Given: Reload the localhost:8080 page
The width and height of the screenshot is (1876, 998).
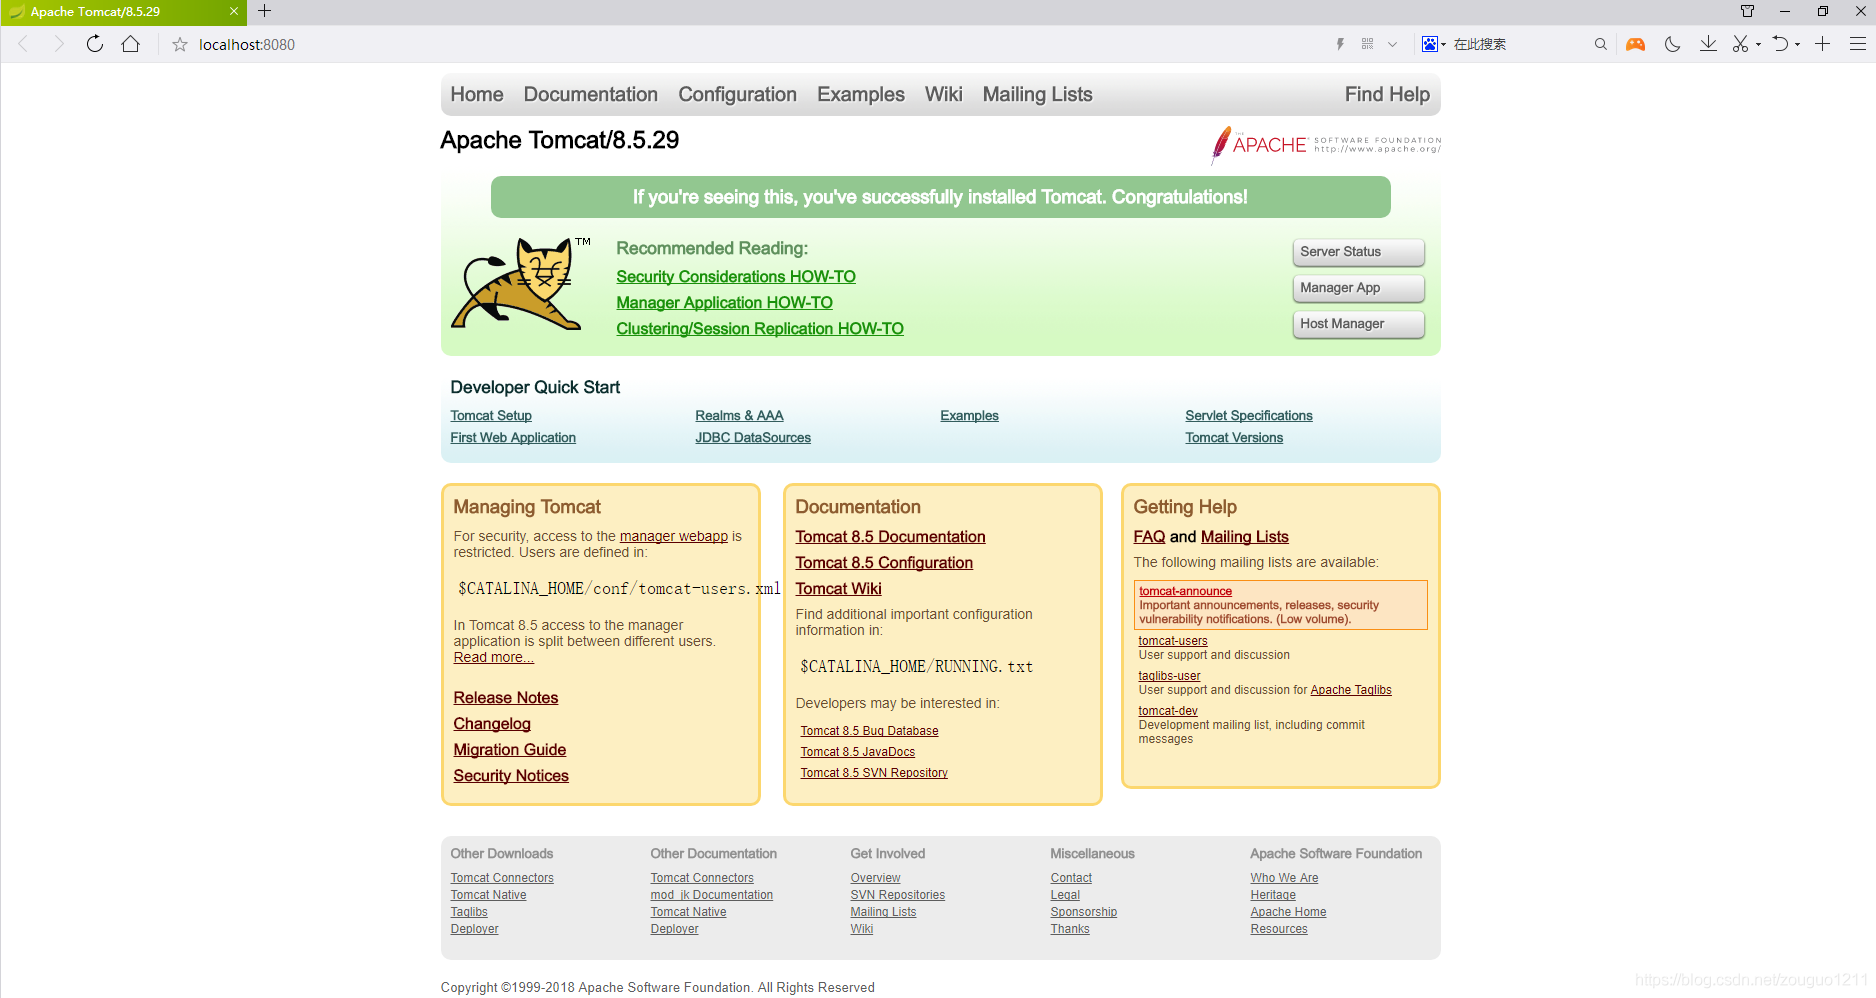Looking at the screenshot, I should point(95,44).
